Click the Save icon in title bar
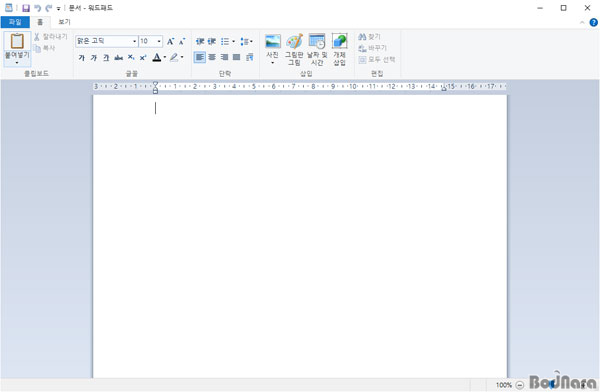This screenshot has height=392, width=600. 26,8
